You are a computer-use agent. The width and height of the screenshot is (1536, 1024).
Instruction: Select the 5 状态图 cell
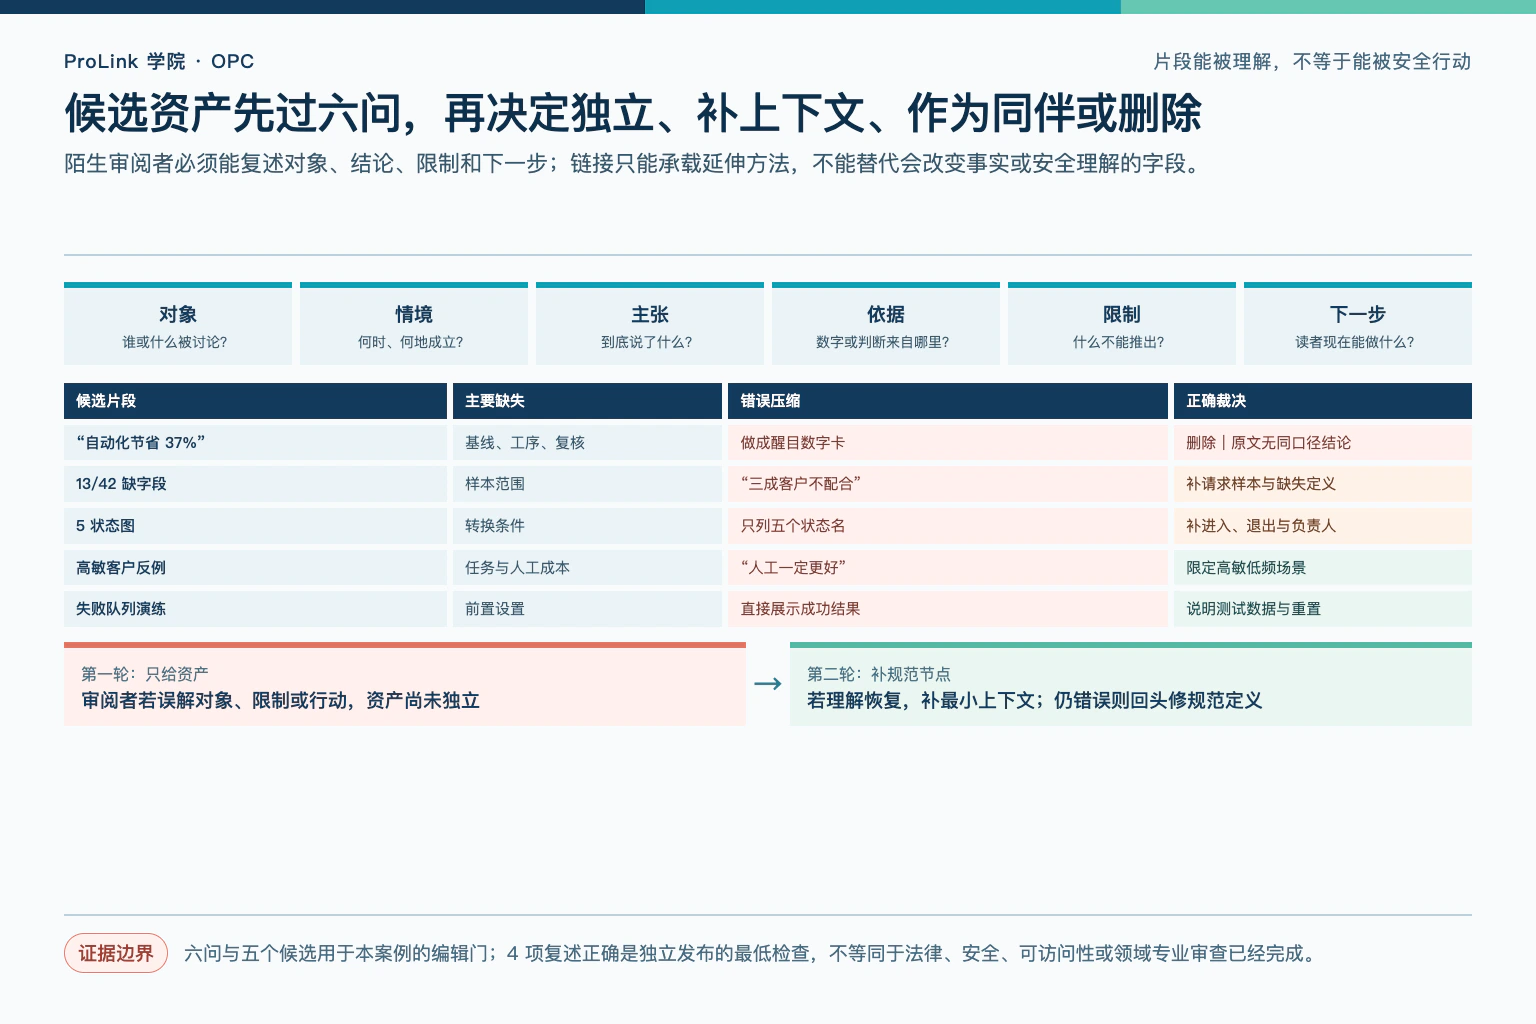click(255, 526)
